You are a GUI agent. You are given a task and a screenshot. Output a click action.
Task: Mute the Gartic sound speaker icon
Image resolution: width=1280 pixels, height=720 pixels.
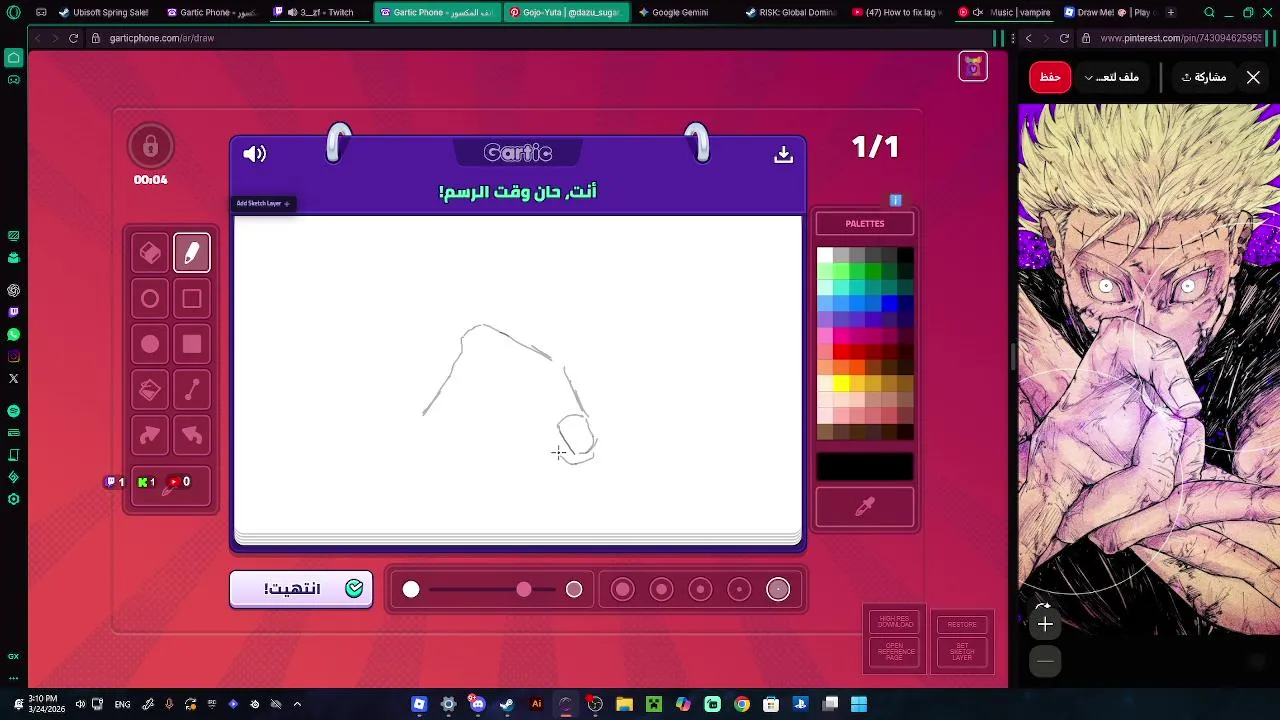coord(255,154)
